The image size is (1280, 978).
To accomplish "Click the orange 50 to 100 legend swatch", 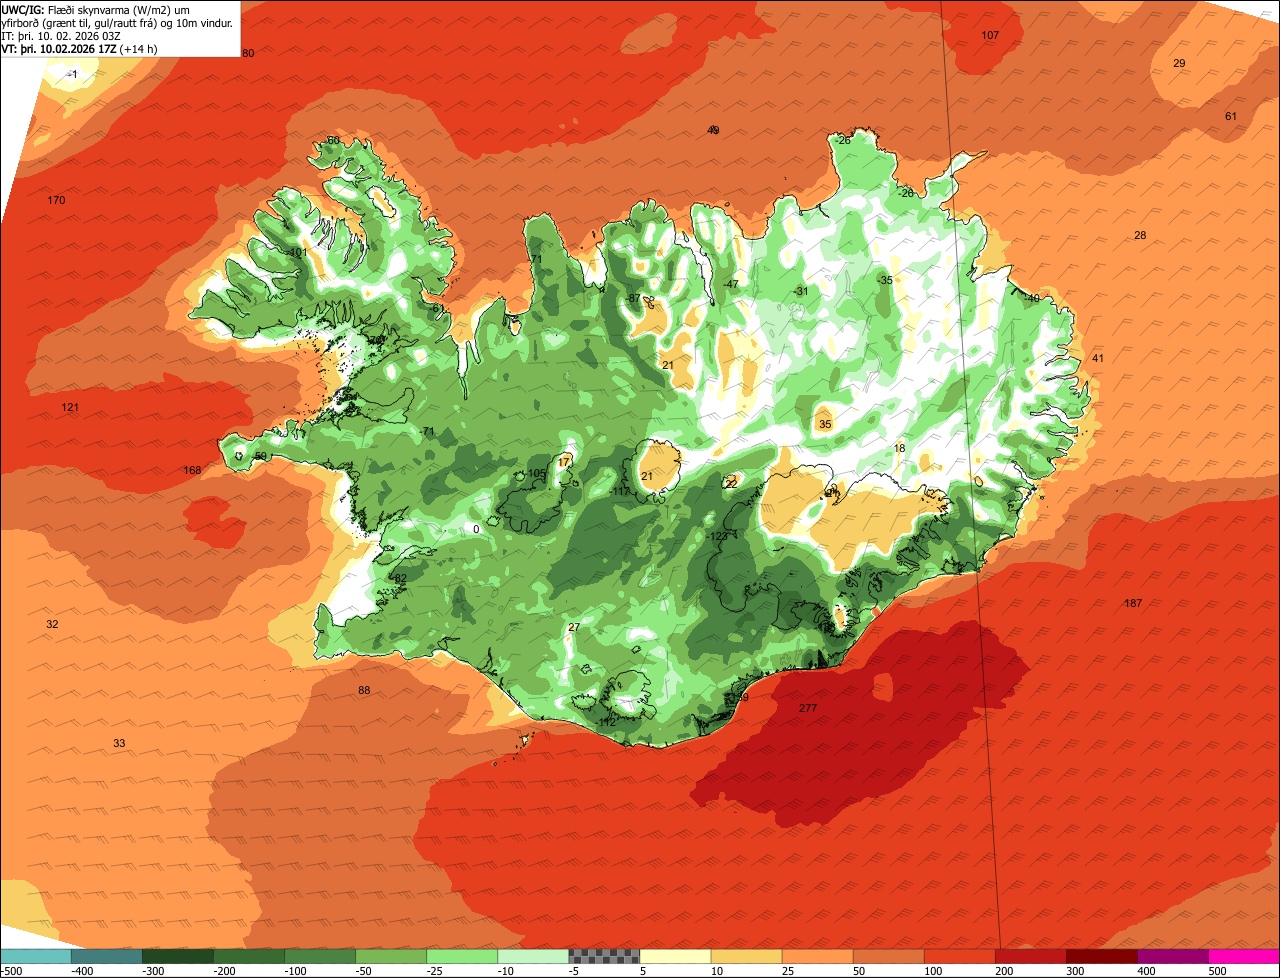I will click(888, 956).
